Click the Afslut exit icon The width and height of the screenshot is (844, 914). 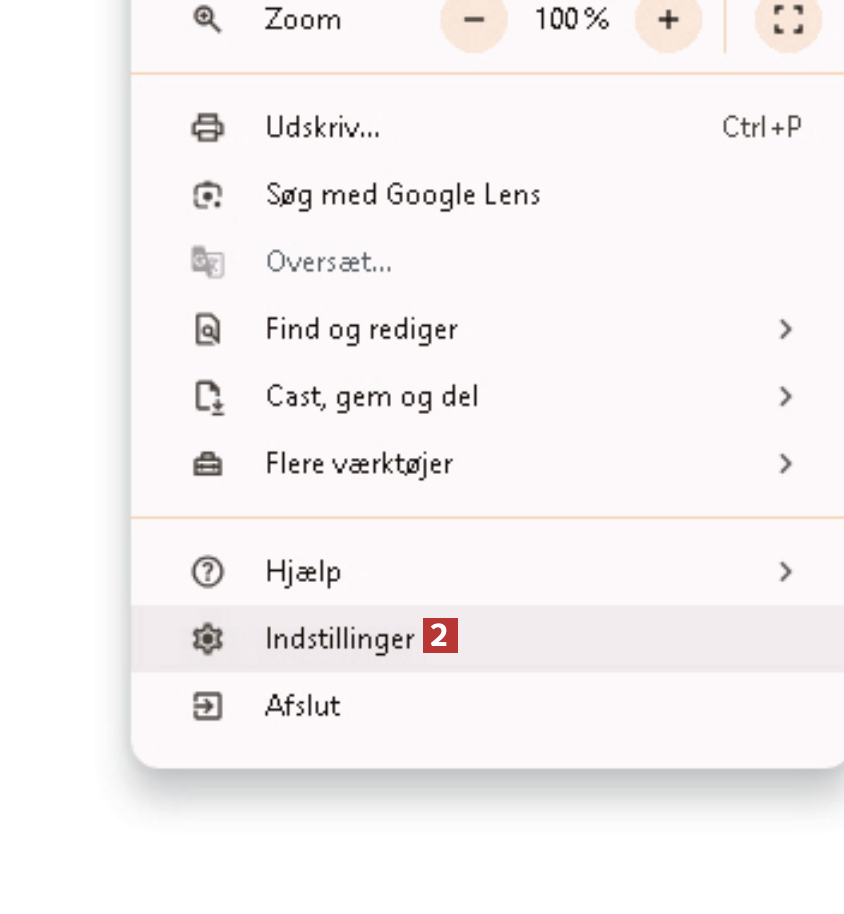tap(207, 706)
